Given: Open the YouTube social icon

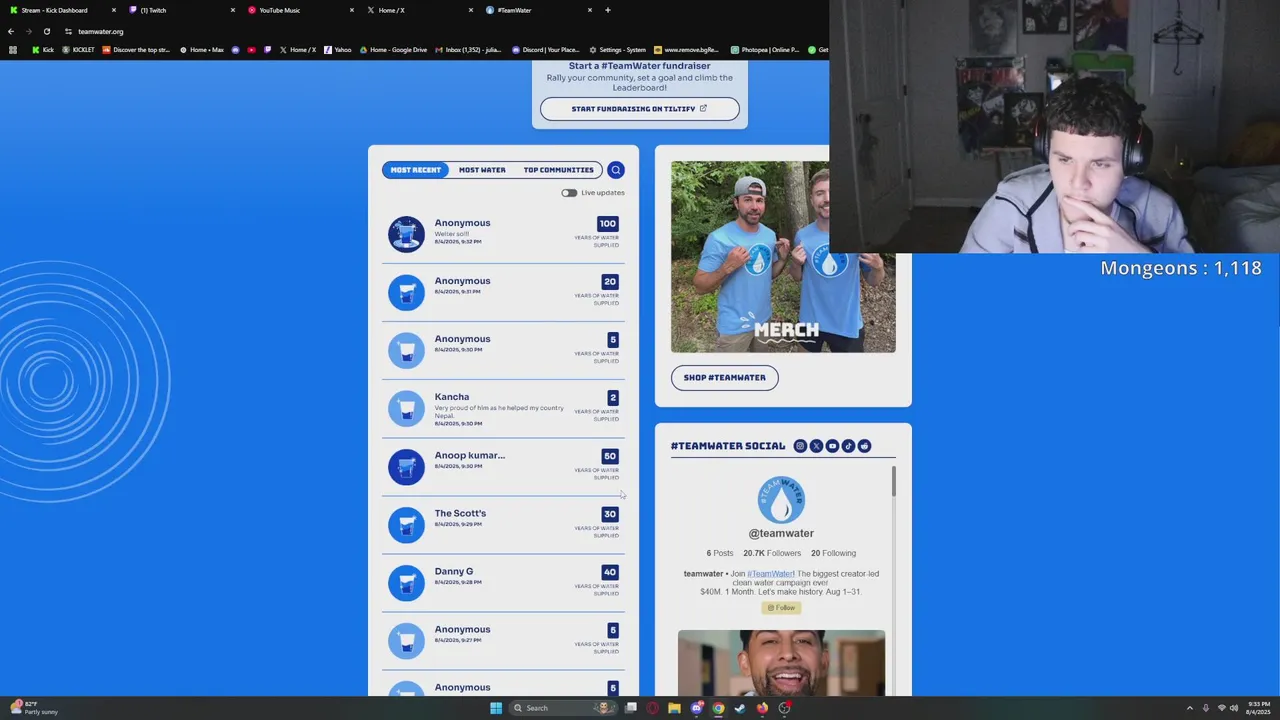Looking at the screenshot, I should coord(832,446).
